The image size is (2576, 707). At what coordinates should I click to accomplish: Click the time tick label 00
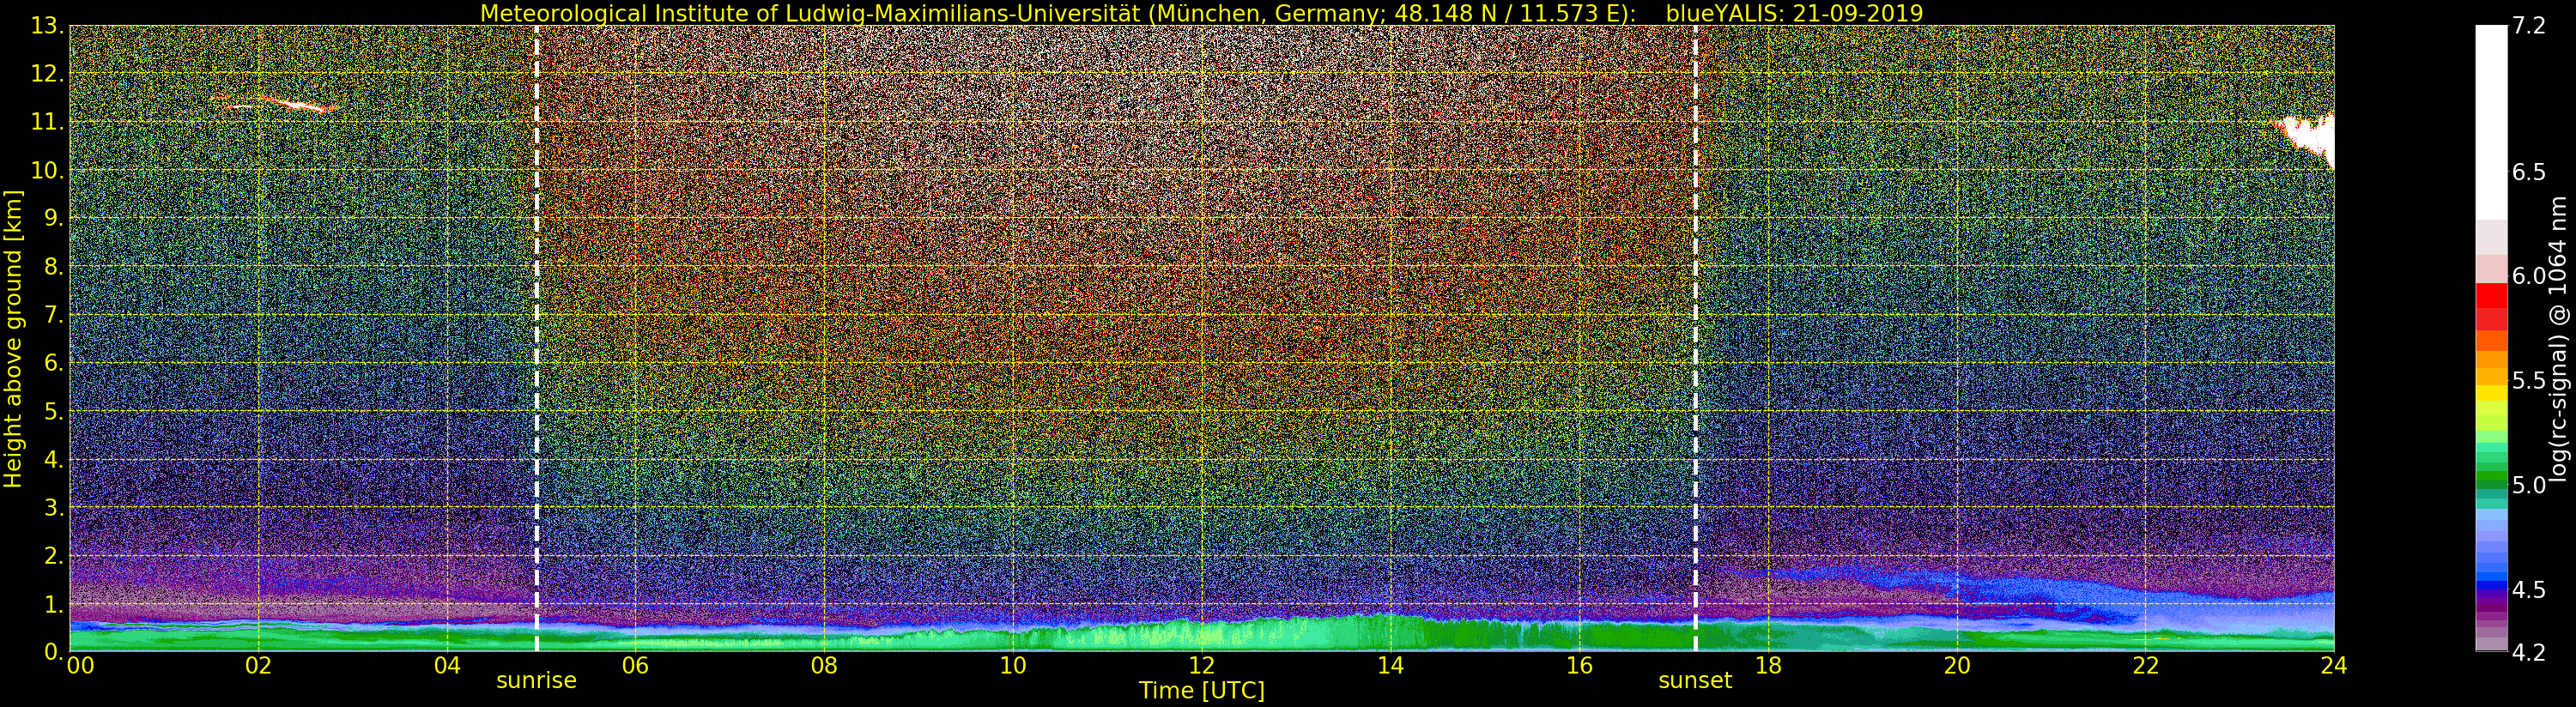[x=80, y=666]
